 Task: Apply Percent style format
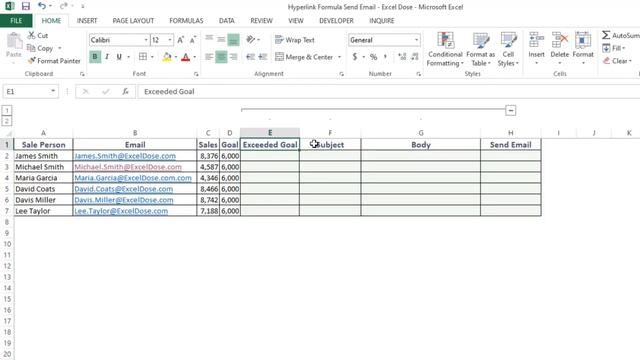pyautogui.click(x=373, y=57)
